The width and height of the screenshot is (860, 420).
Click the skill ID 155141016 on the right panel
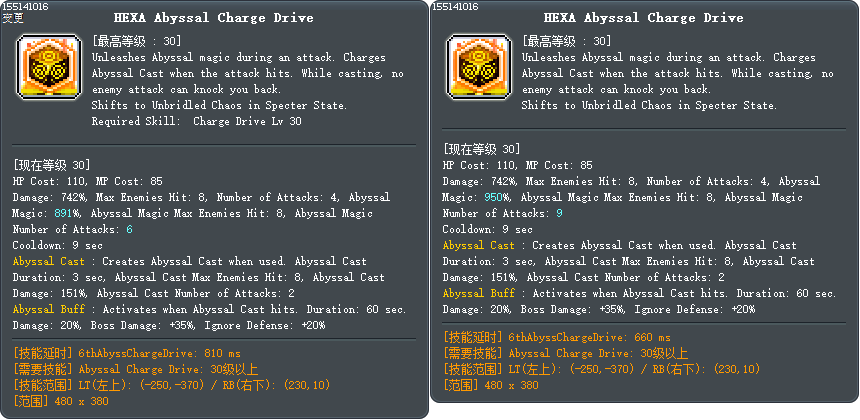click(457, 6)
